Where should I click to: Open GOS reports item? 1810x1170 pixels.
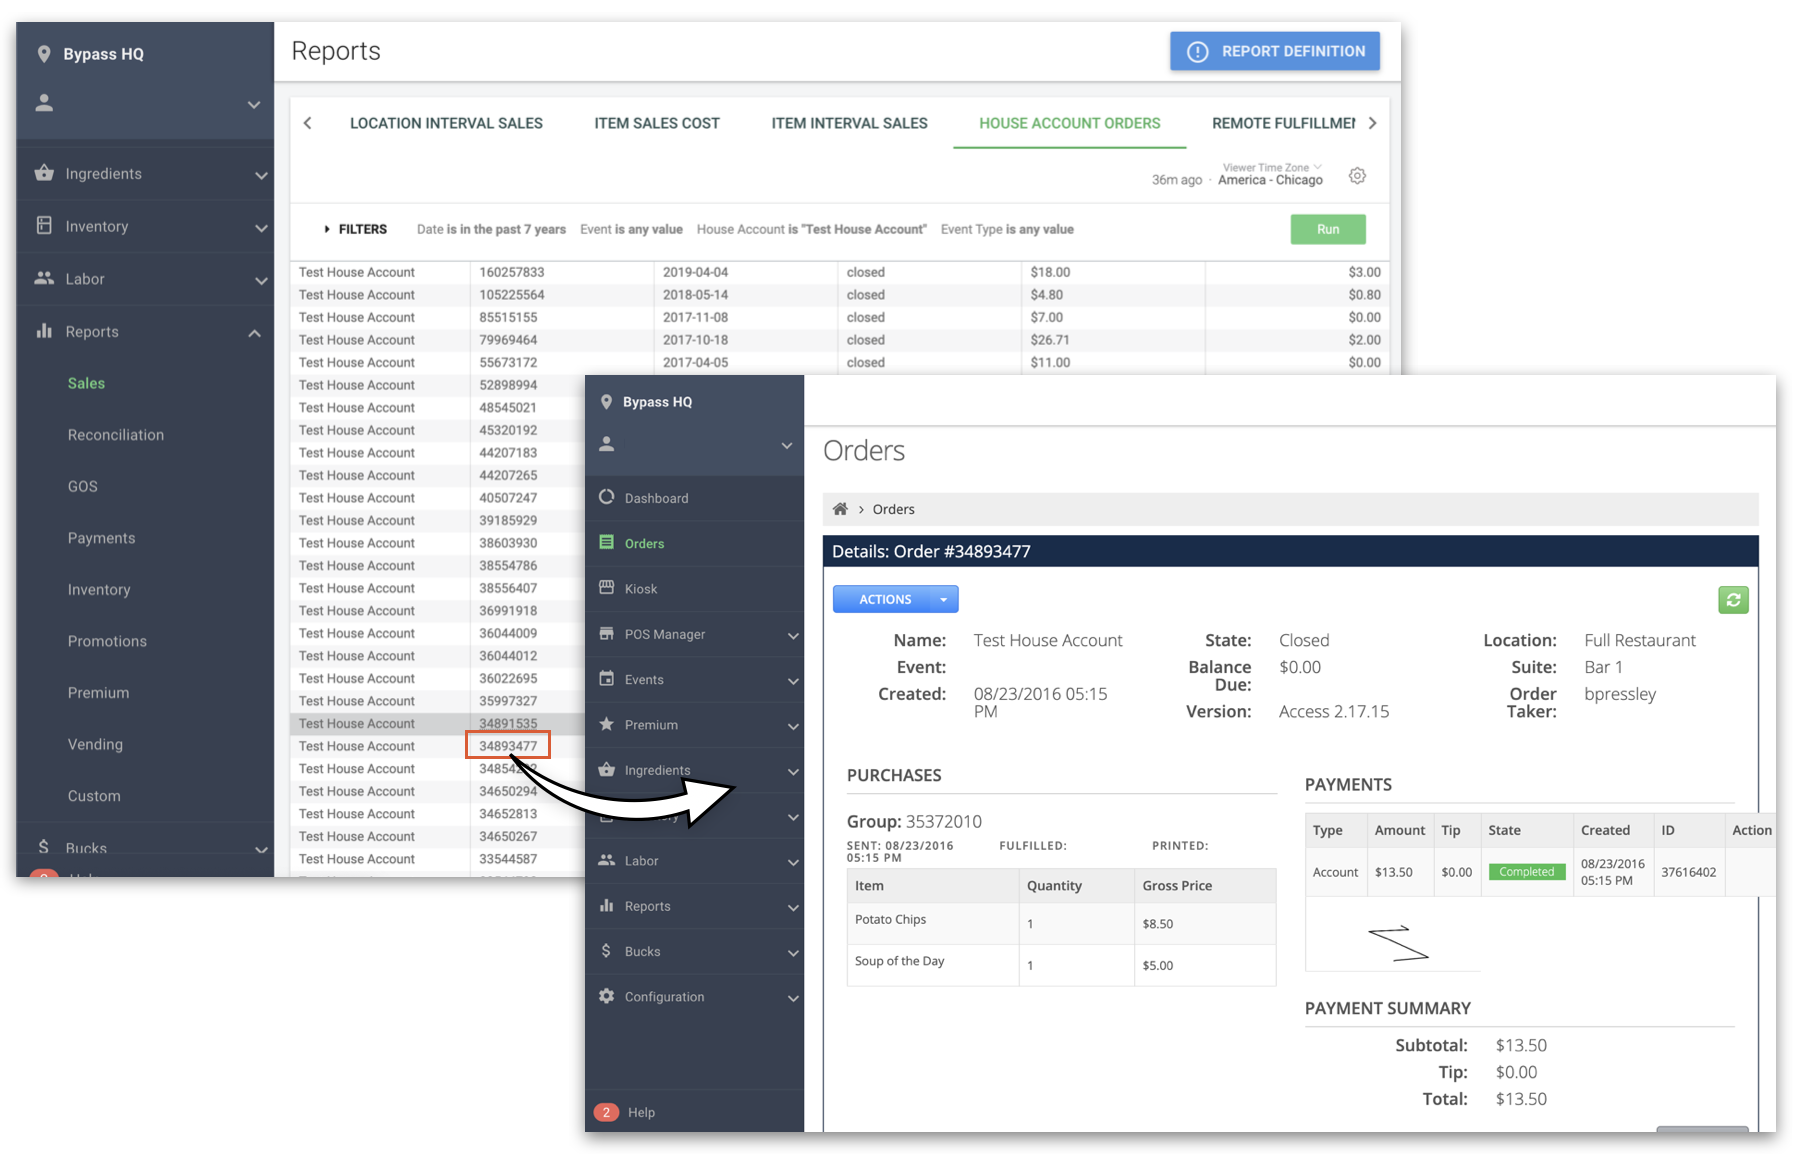[x=83, y=486]
